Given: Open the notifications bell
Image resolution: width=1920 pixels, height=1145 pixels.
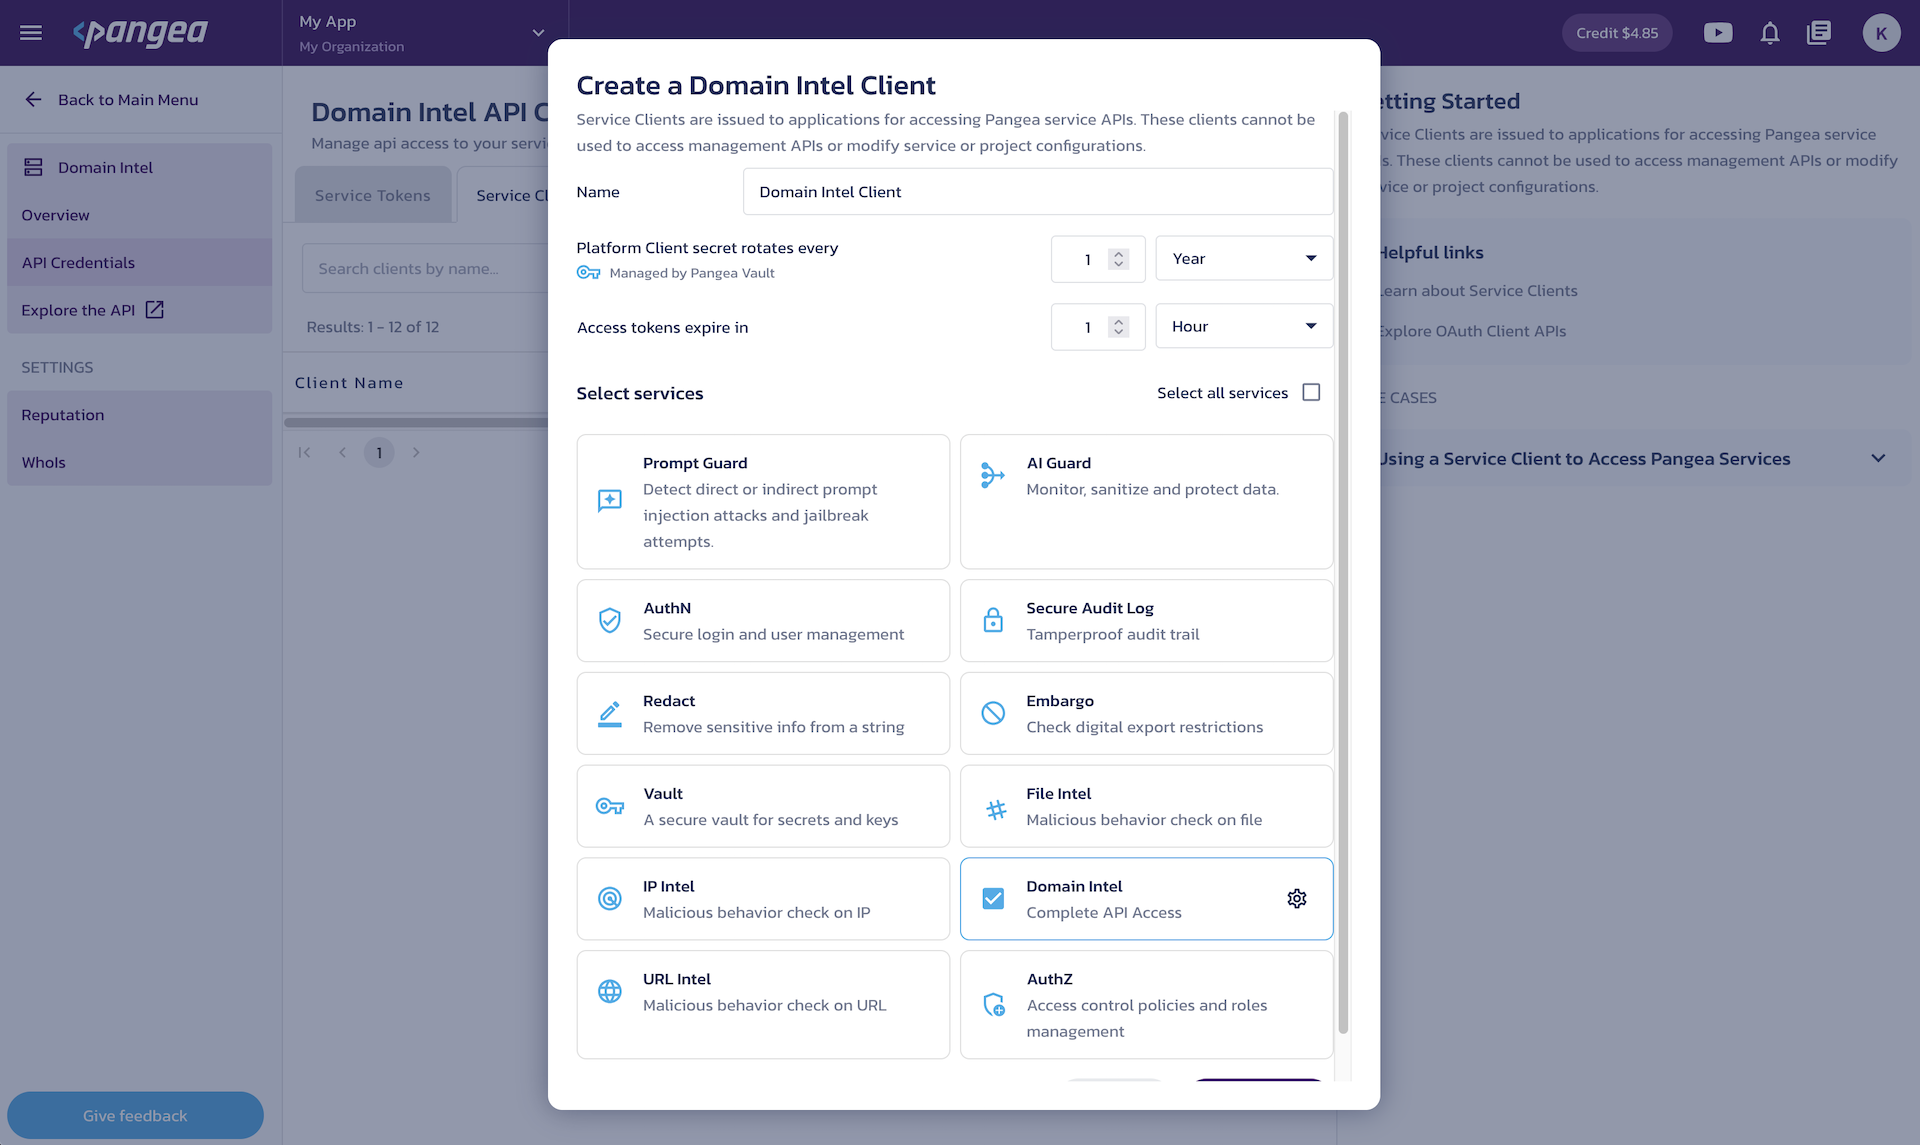Looking at the screenshot, I should pos(1770,33).
